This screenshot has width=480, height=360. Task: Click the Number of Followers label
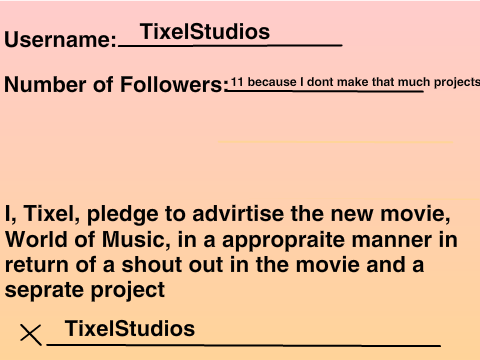coord(116,84)
